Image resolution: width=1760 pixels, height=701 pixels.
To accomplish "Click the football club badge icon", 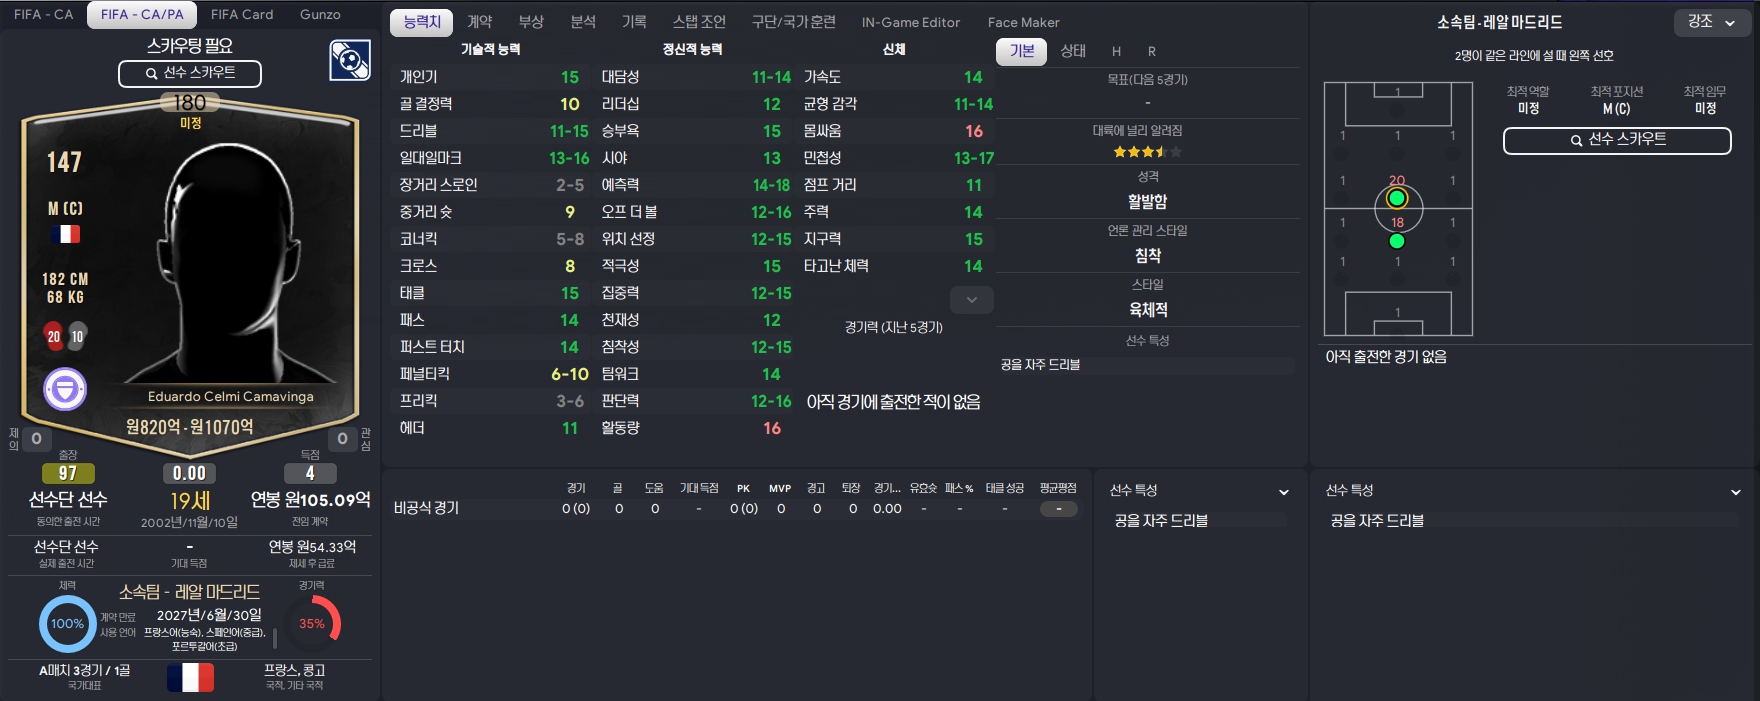I will coord(350,60).
